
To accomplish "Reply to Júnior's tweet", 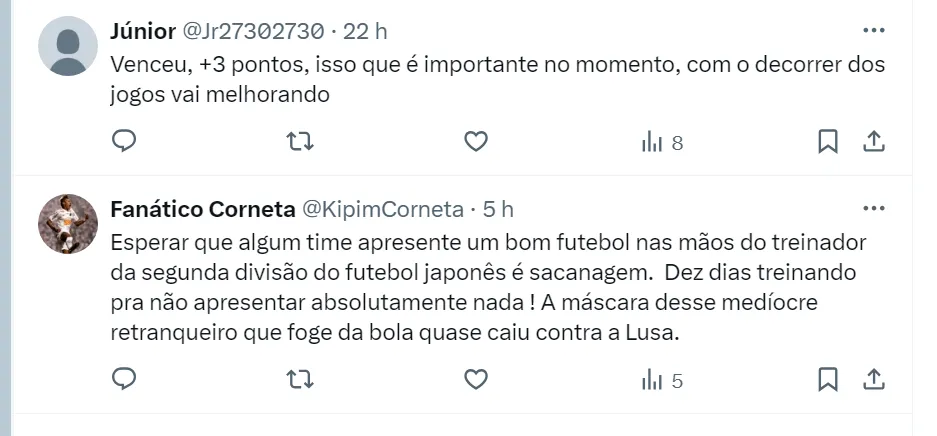I will click(123, 142).
